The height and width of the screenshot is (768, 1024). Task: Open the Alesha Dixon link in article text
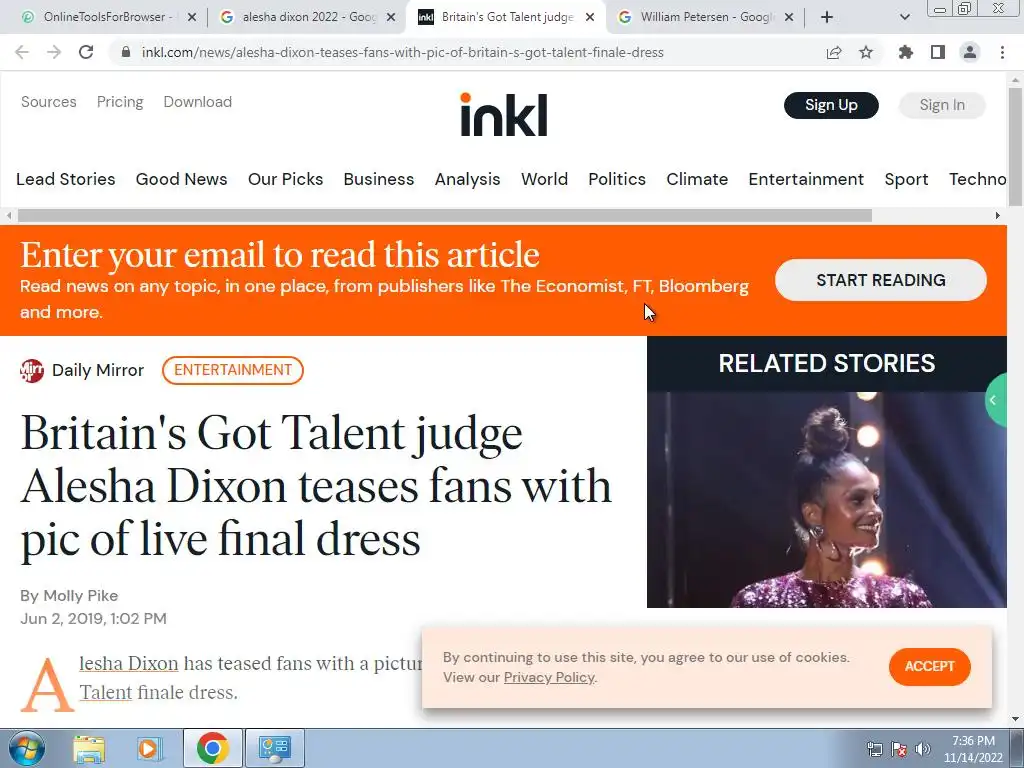tap(129, 664)
